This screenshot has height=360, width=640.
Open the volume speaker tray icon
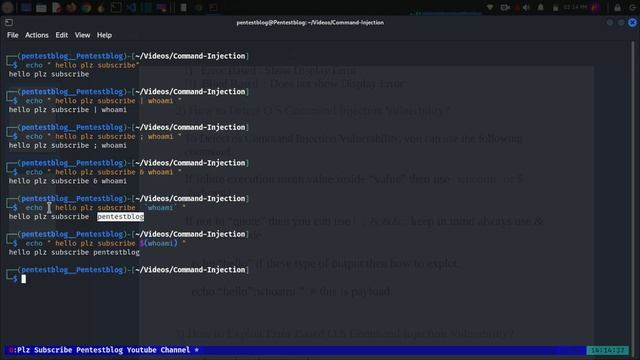526,7
